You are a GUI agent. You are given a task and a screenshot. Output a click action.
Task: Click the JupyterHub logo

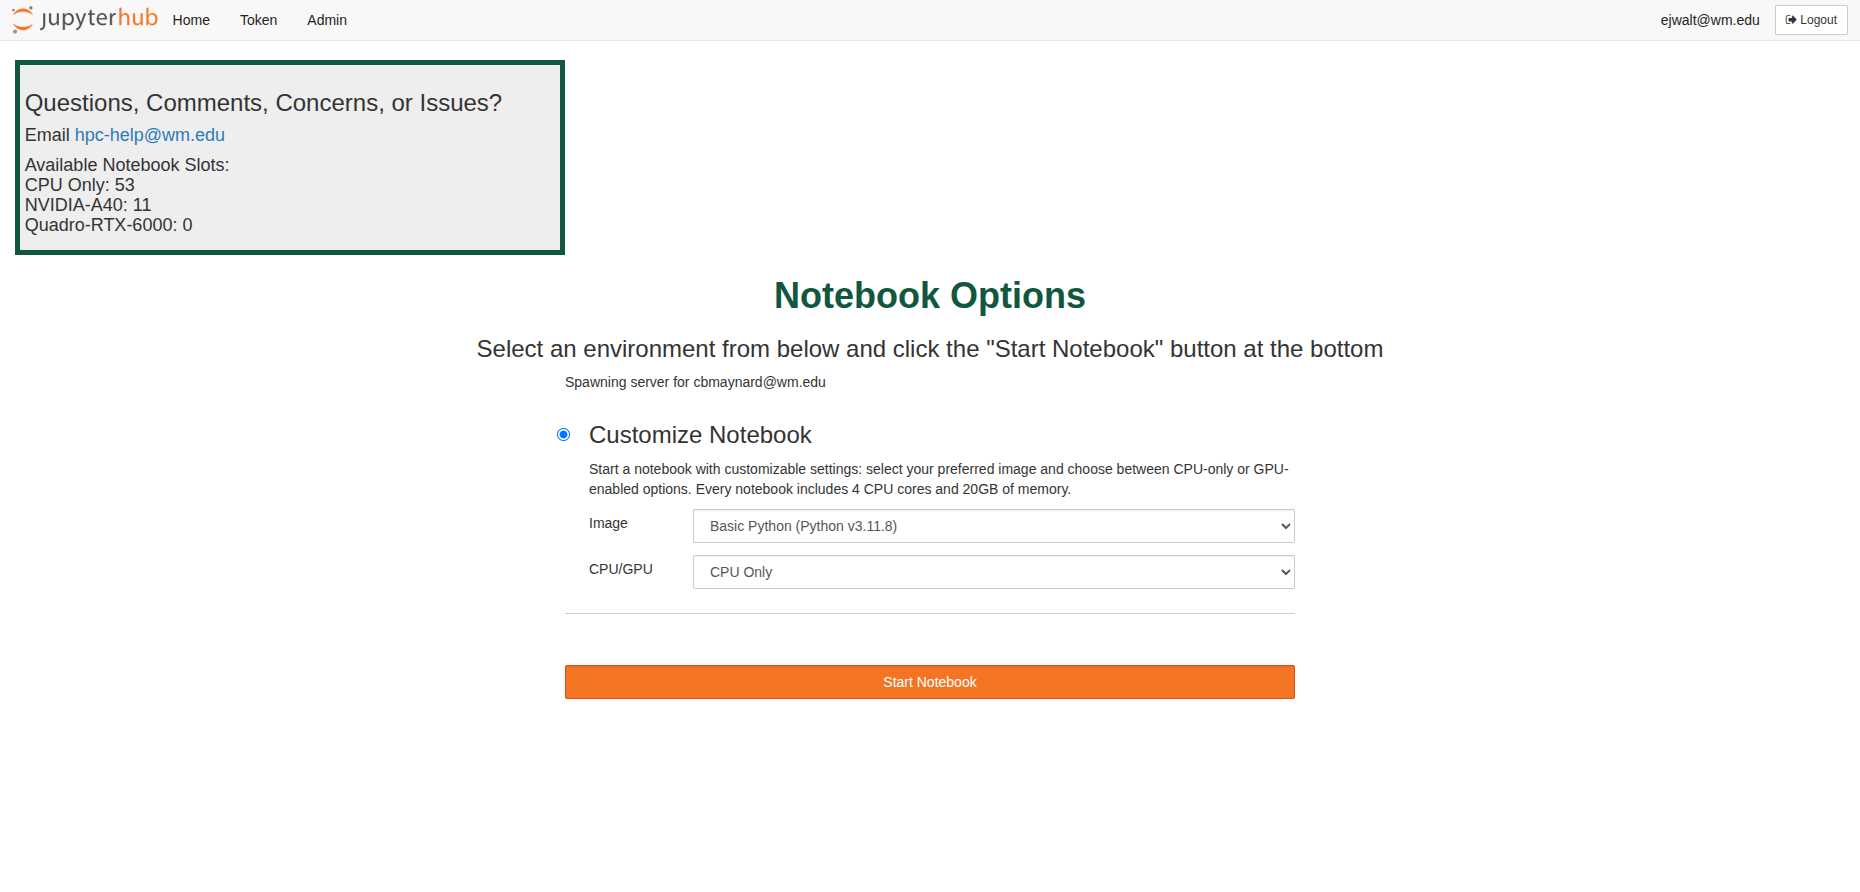coord(85,19)
